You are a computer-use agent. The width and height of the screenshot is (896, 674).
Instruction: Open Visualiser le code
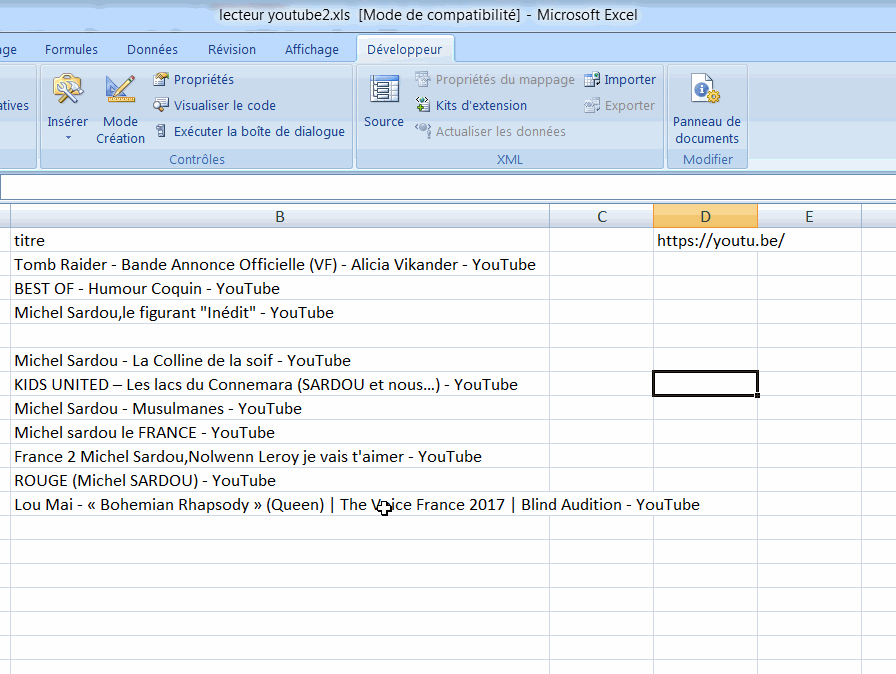[x=215, y=105]
